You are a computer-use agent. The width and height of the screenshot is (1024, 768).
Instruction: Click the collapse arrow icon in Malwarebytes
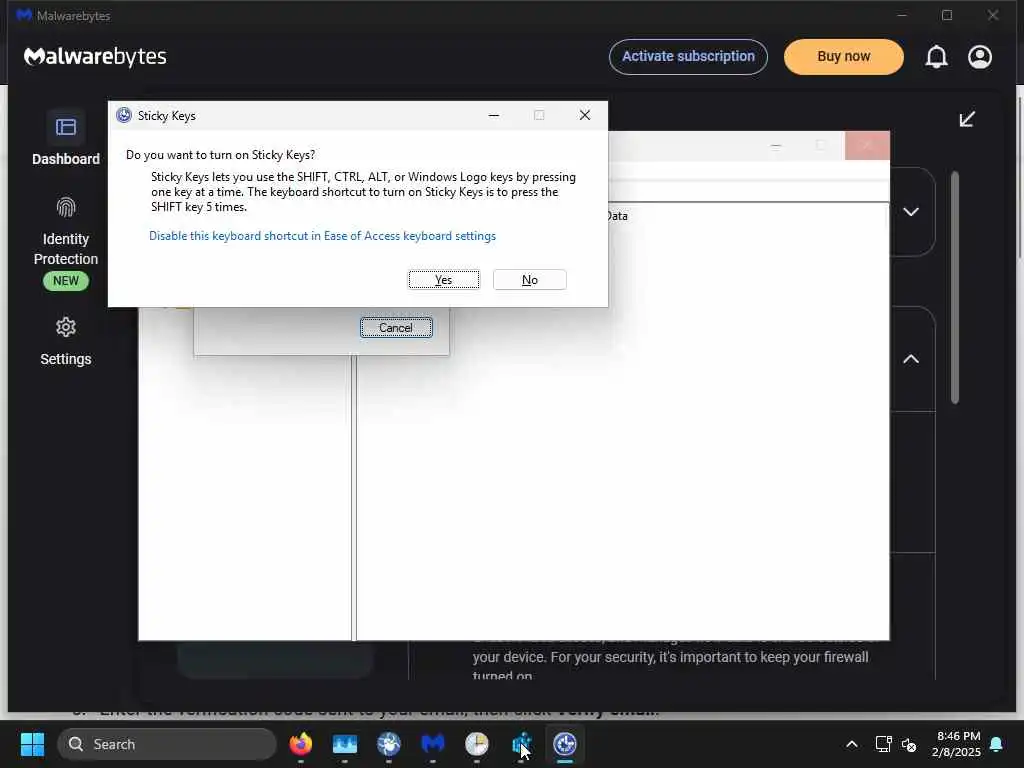pos(967,119)
